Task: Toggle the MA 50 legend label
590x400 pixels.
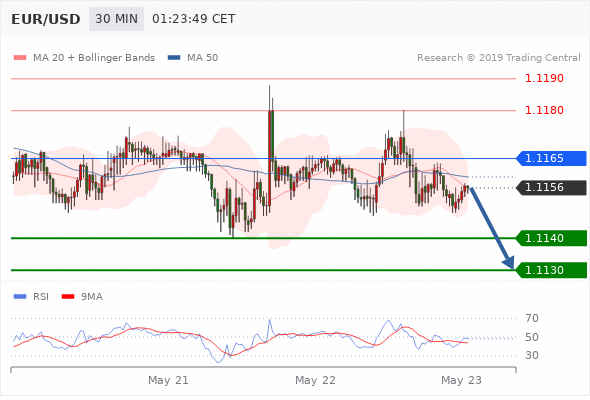Action: pos(202,58)
